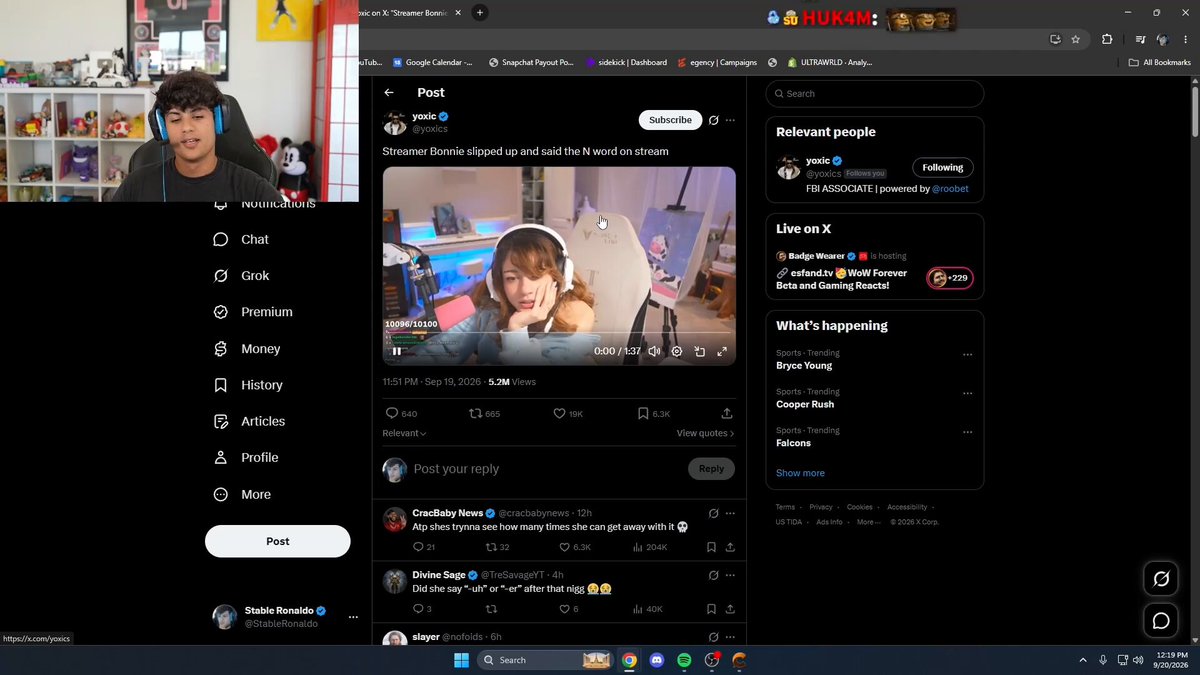
Task: Open the More menu in the left sidebar
Action: [x=242, y=494]
